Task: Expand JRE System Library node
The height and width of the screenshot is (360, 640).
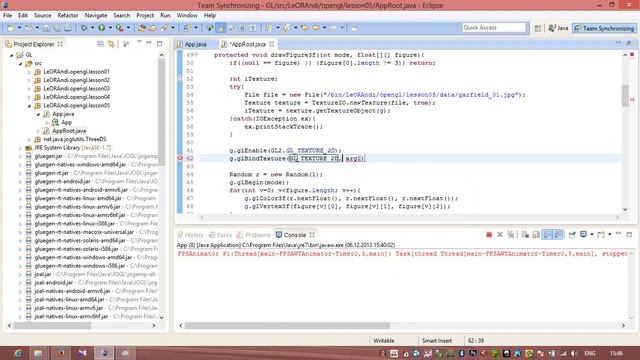Action: pyautogui.click(x=20, y=148)
